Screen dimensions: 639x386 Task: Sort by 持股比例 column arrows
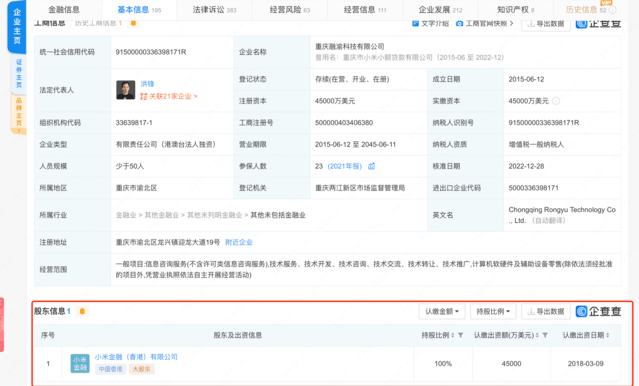tap(453, 335)
